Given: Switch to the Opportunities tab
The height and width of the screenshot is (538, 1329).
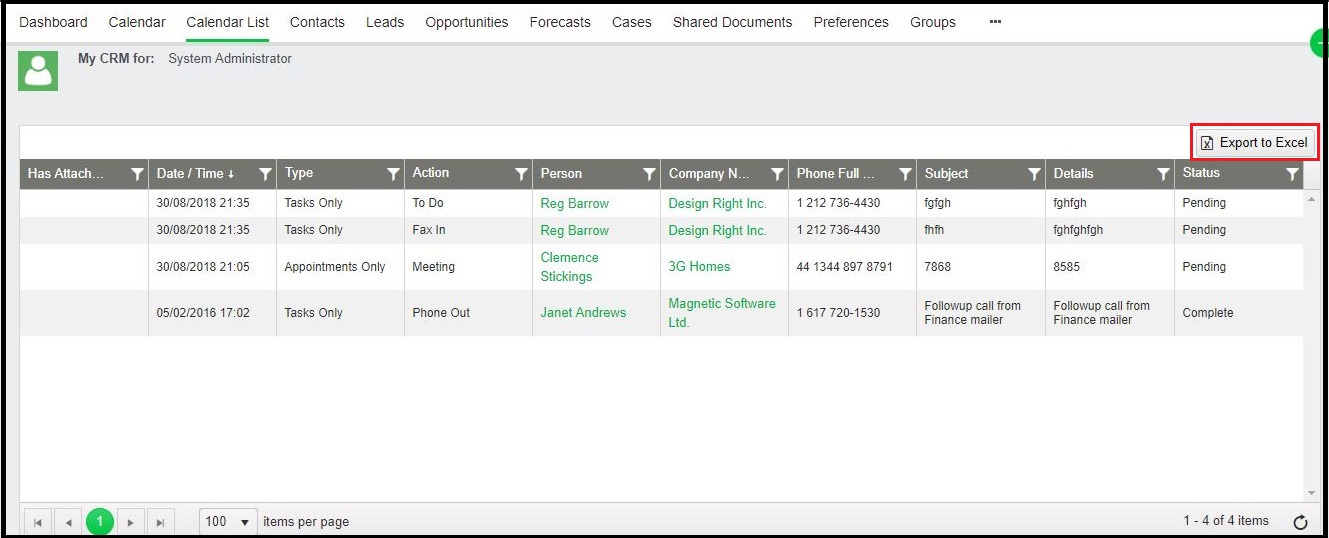Looking at the screenshot, I should tap(466, 22).
